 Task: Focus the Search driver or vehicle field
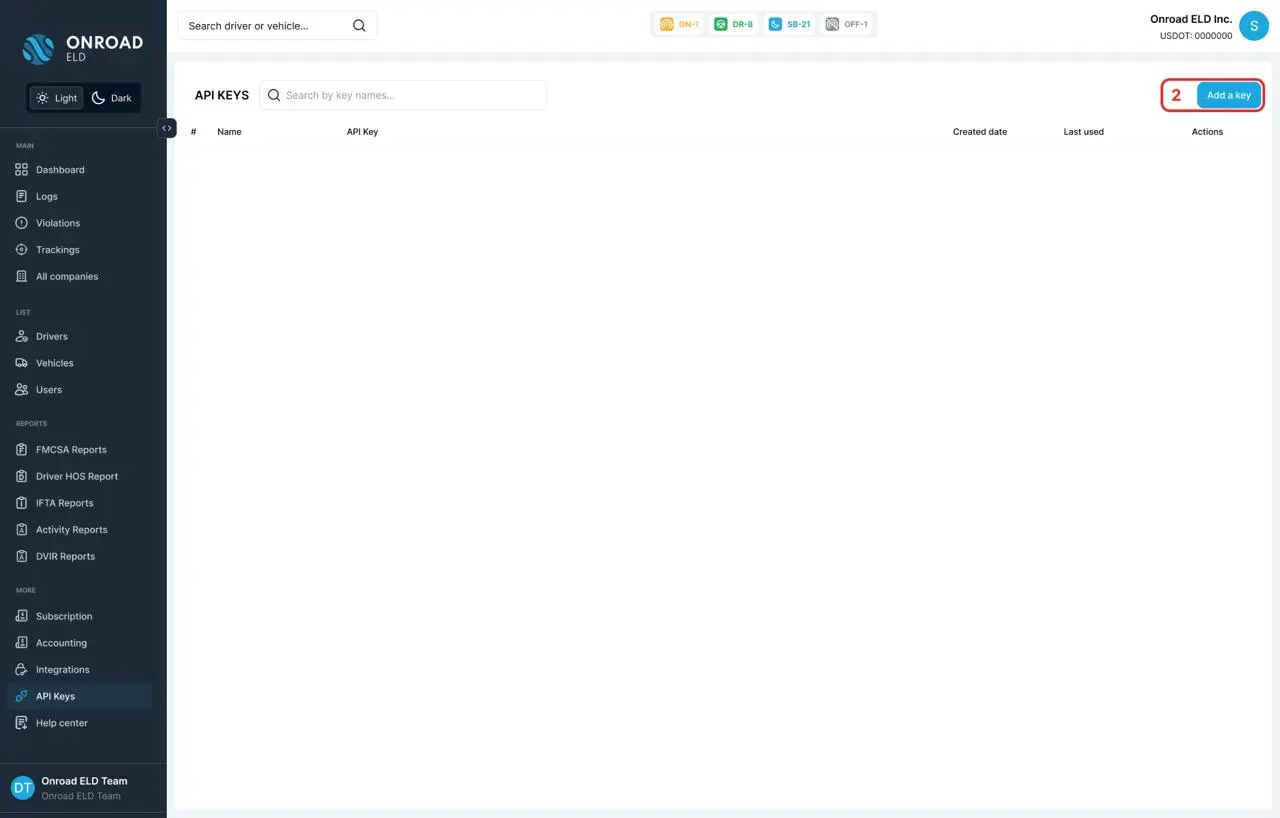277,26
